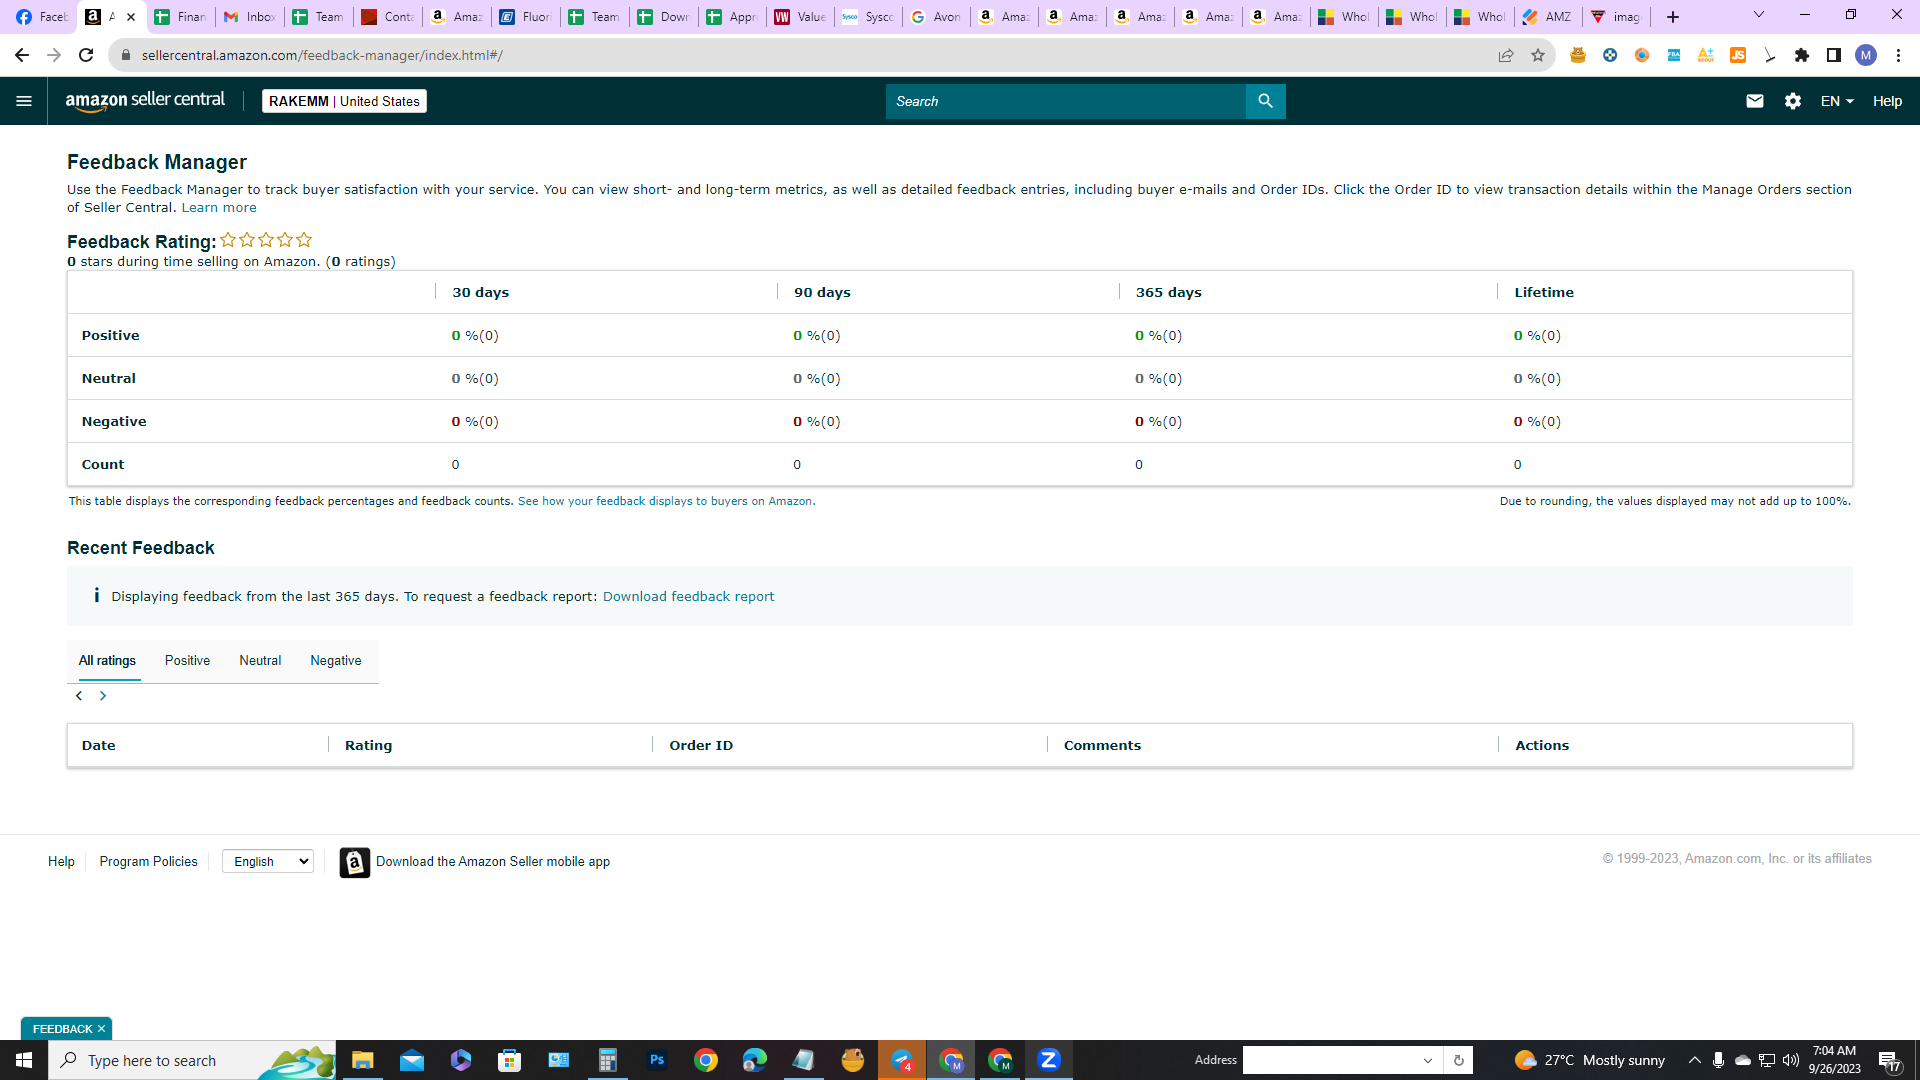Click the search magnifier button
This screenshot has width=1920, height=1080.
(x=1265, y=101)
